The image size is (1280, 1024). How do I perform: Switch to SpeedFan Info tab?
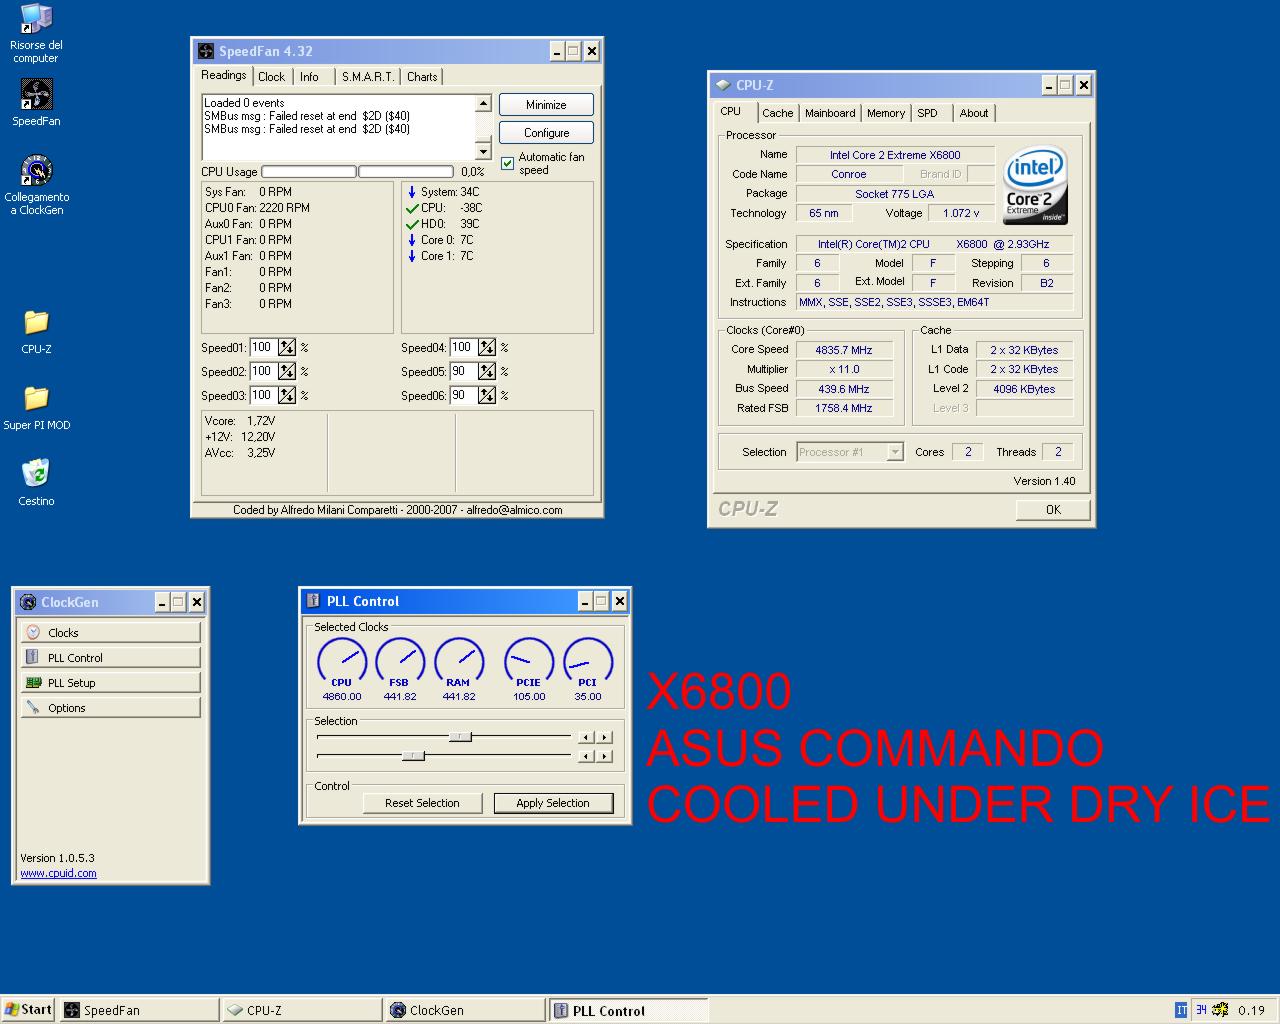310,77
